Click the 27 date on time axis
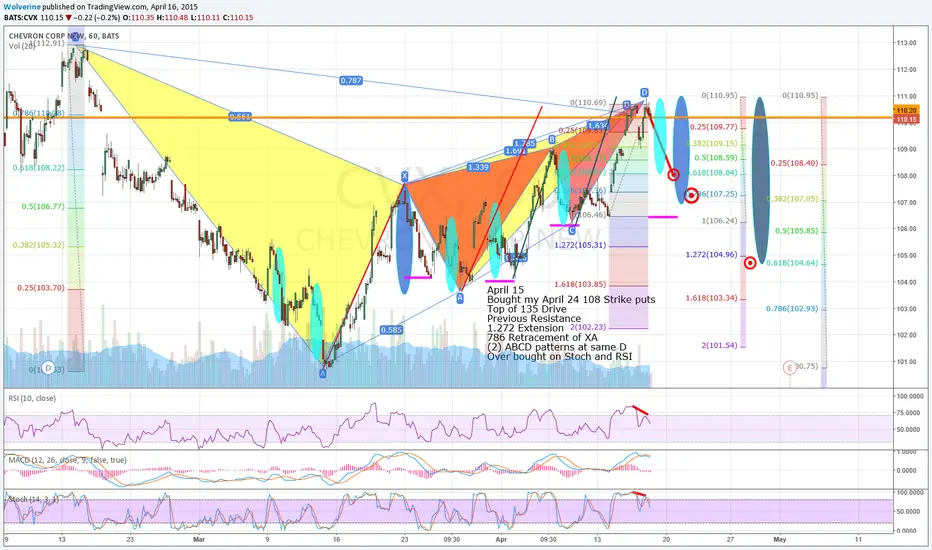This screenshot has width=932, height=550. click(x=730, y=539)
